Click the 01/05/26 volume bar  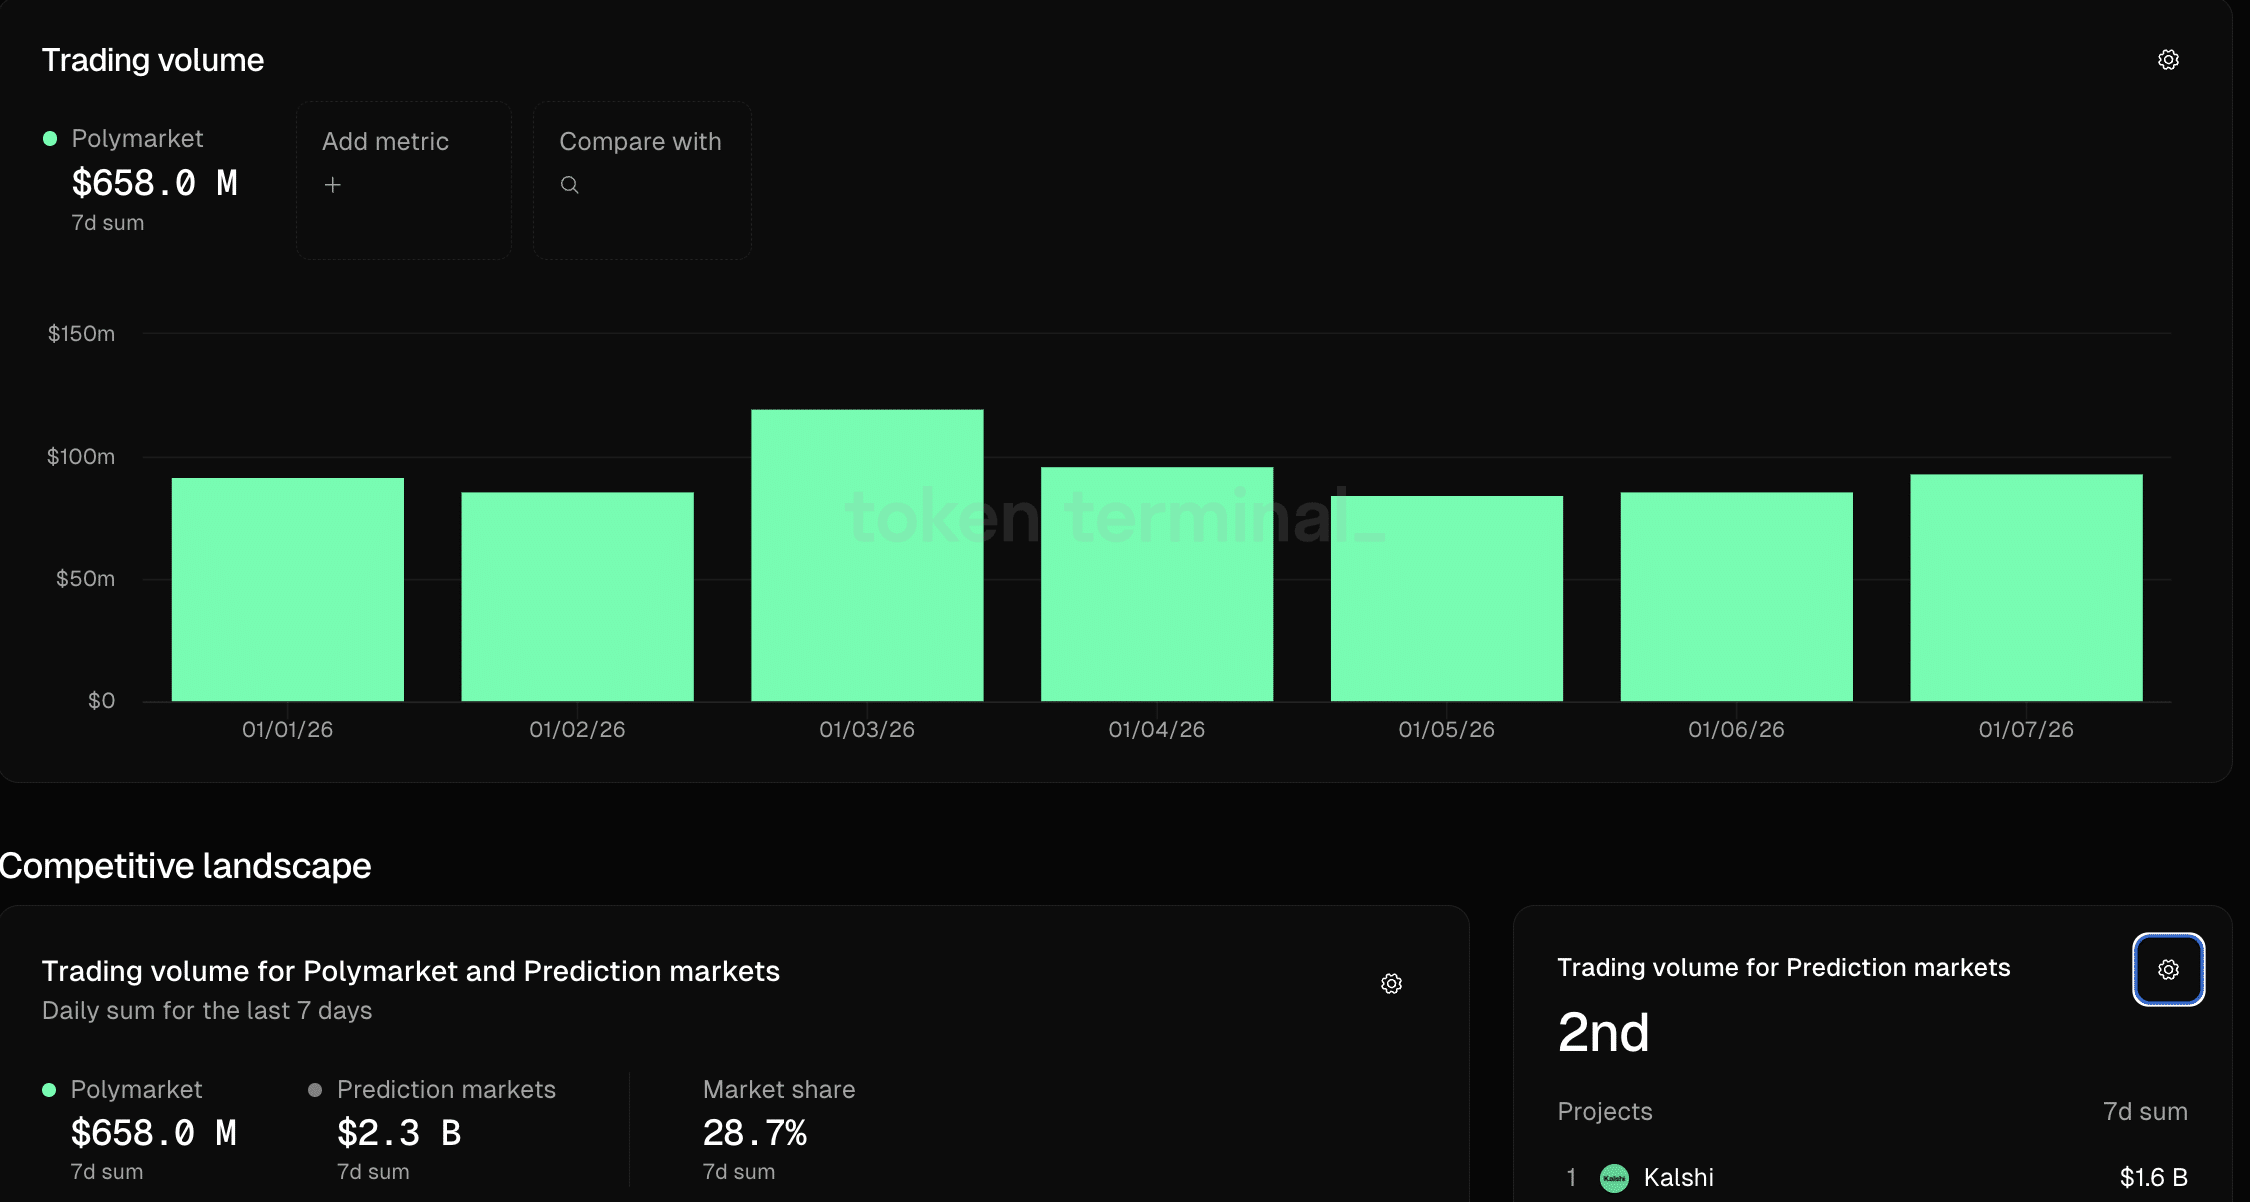pyautogui.click(x=1446, y=598)
